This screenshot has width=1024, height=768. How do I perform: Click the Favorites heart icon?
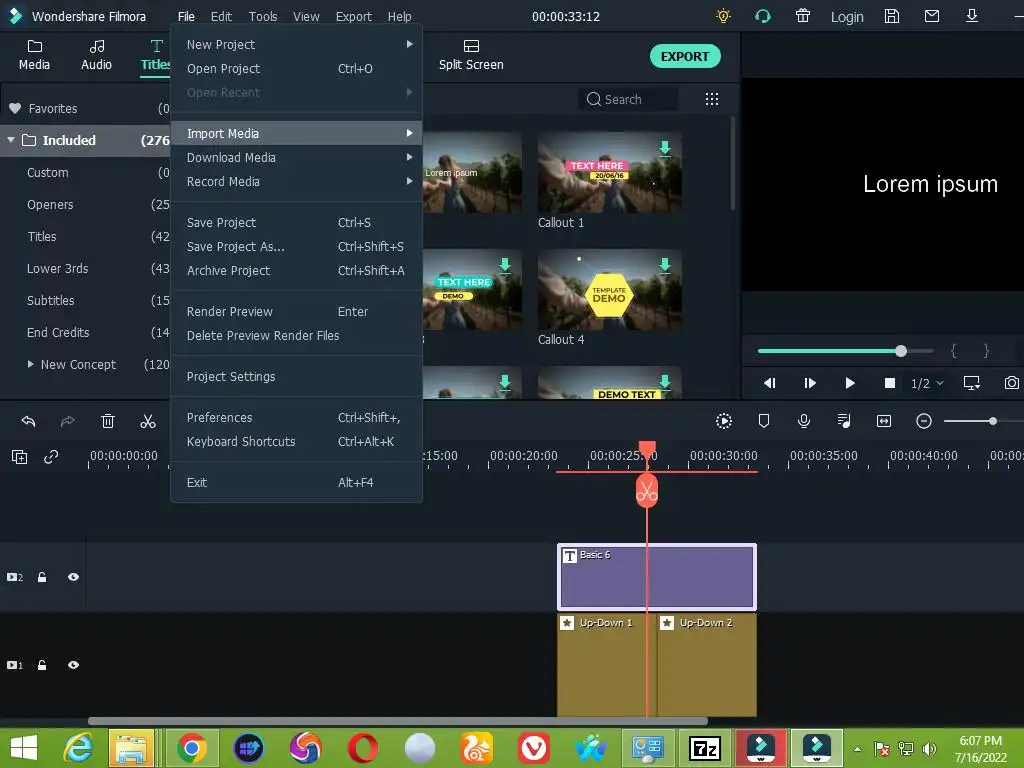pyautogui.click(x=15, y=108)
